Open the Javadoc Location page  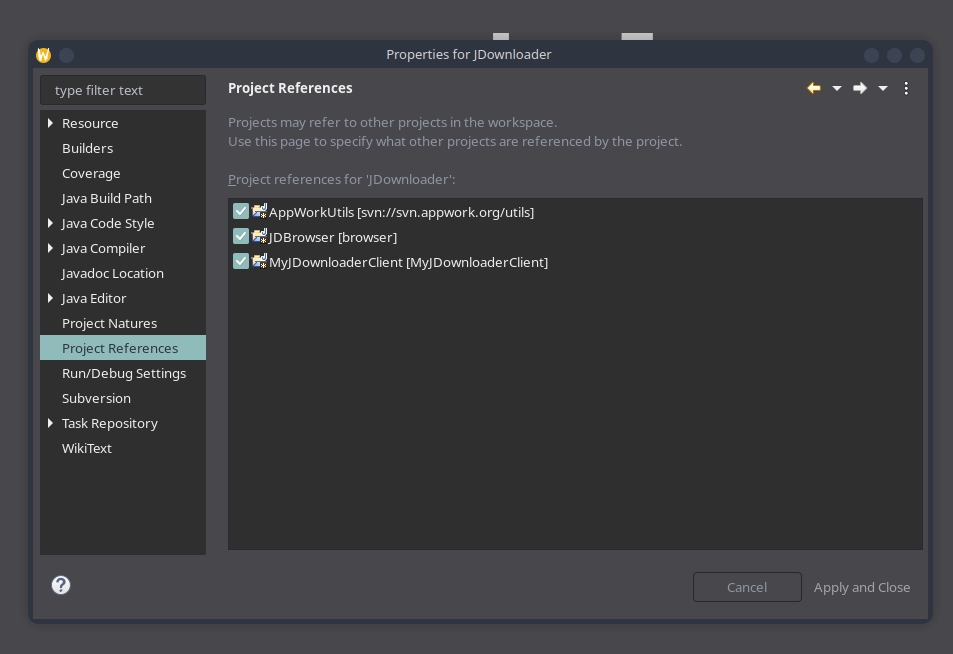(112, 274)
